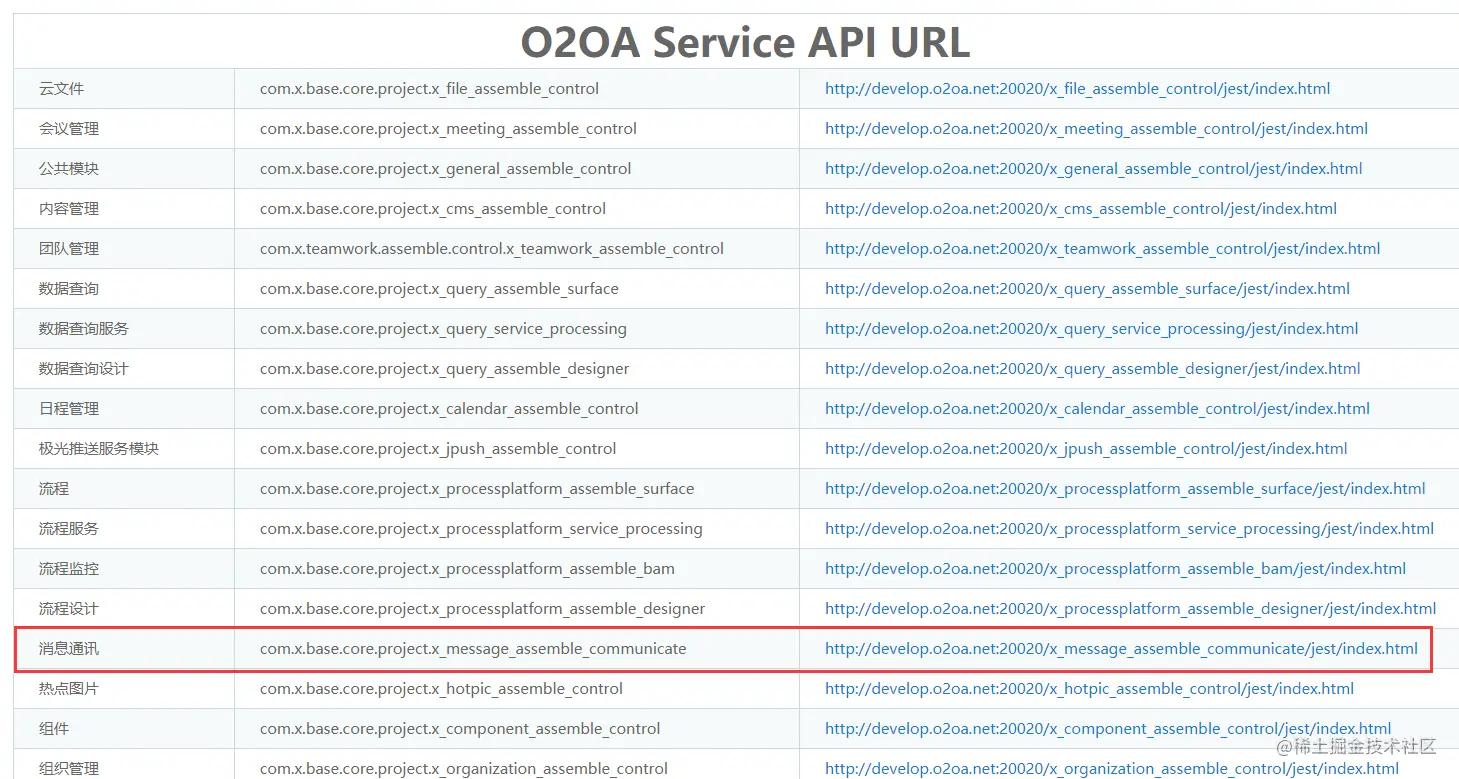Click the 公共模块 row label

[x=69, y=169]
